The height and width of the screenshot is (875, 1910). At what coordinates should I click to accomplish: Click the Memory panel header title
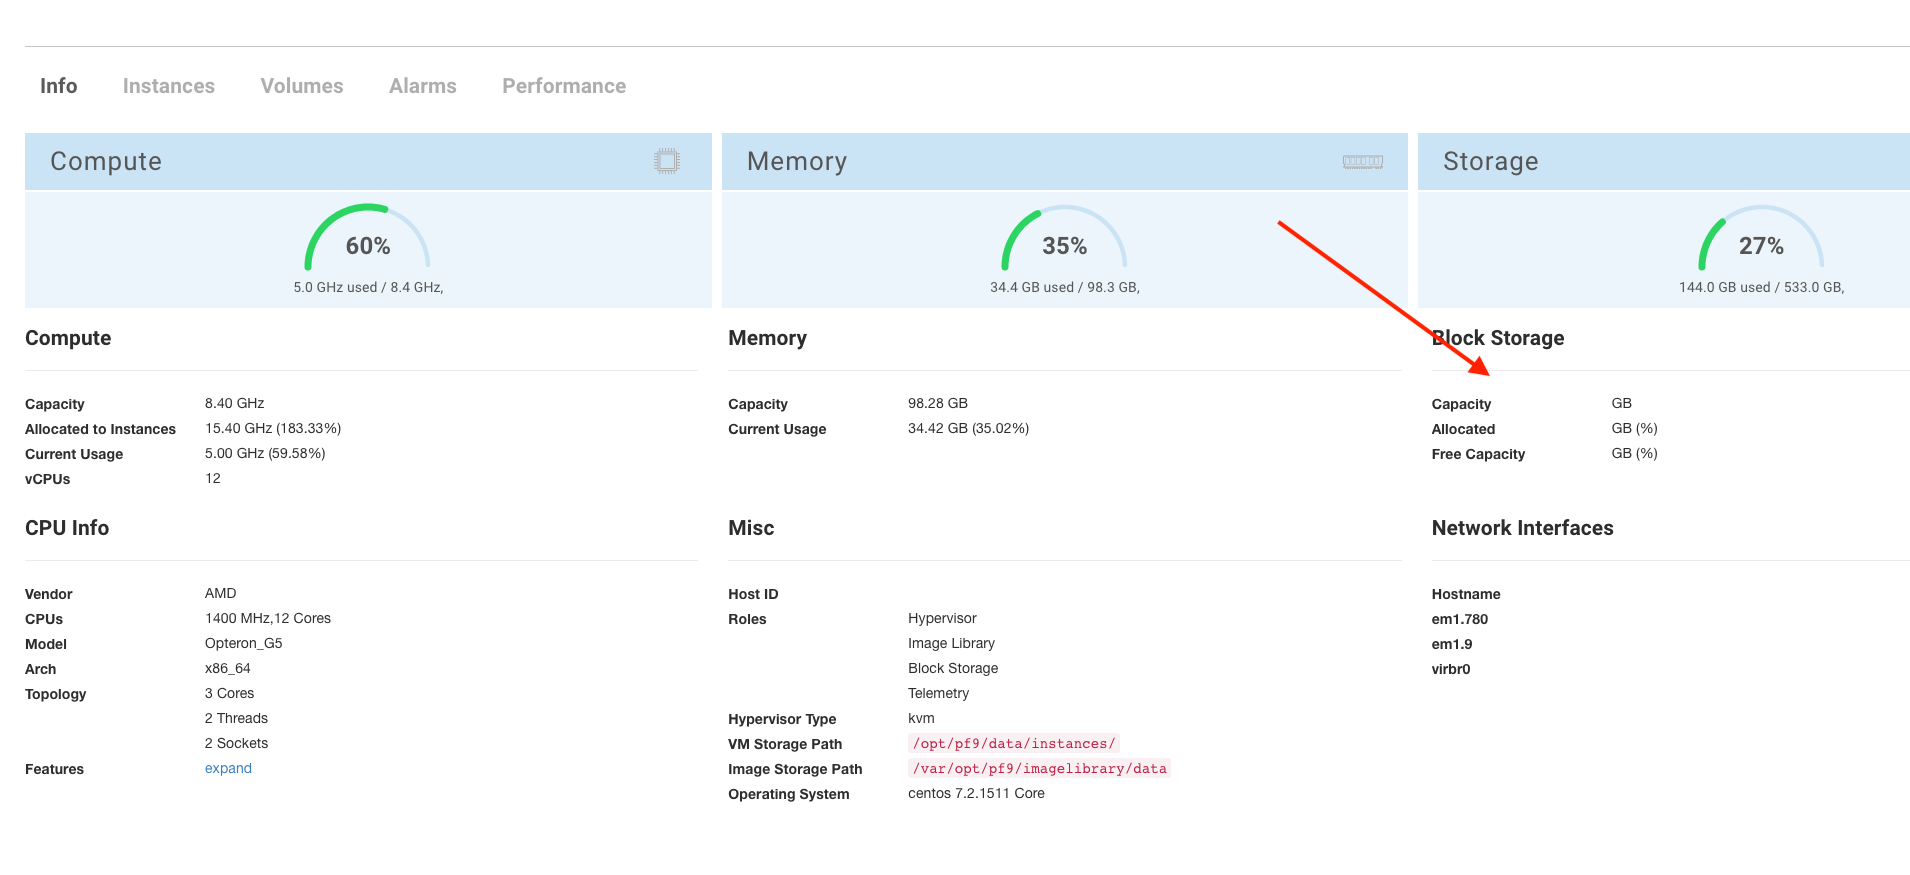click(797, 161)
